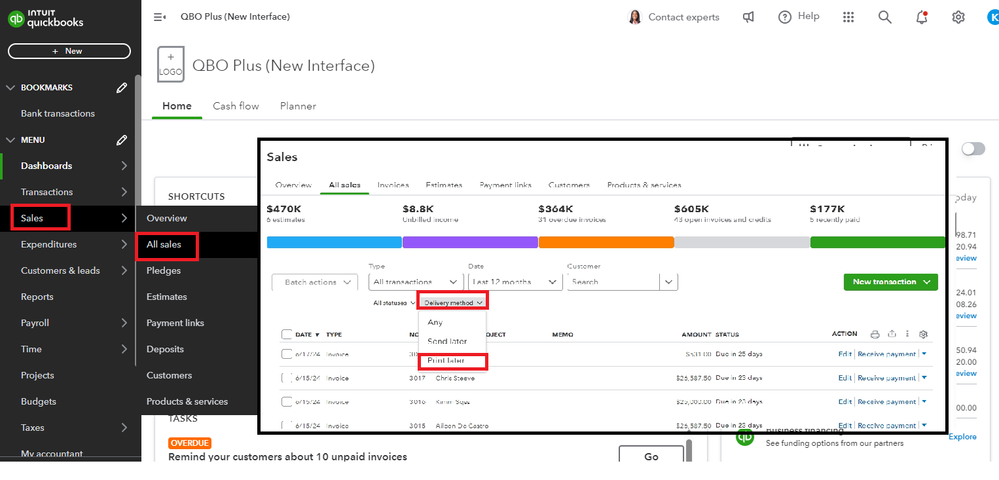Click Edit for invoice 3017
999x480 pixels.
(x=845, y=378)
